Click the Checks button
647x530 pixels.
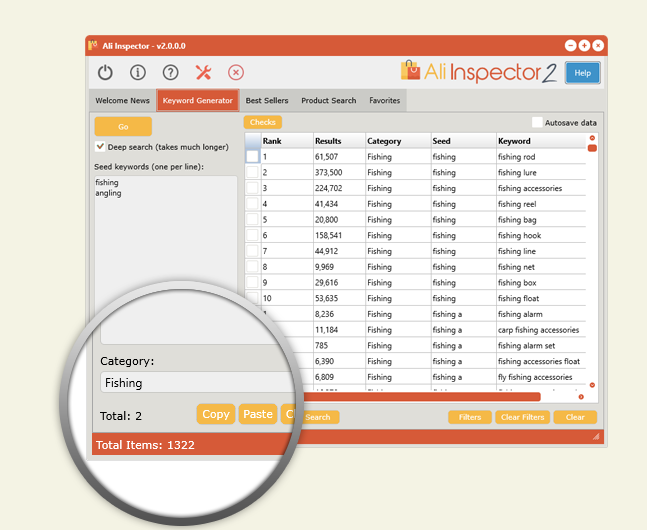click(x=262, y=122)
